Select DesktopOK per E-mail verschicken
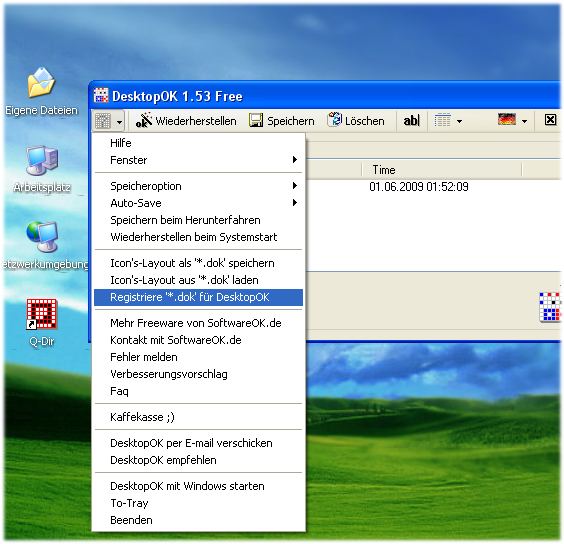 pos(198,443)
